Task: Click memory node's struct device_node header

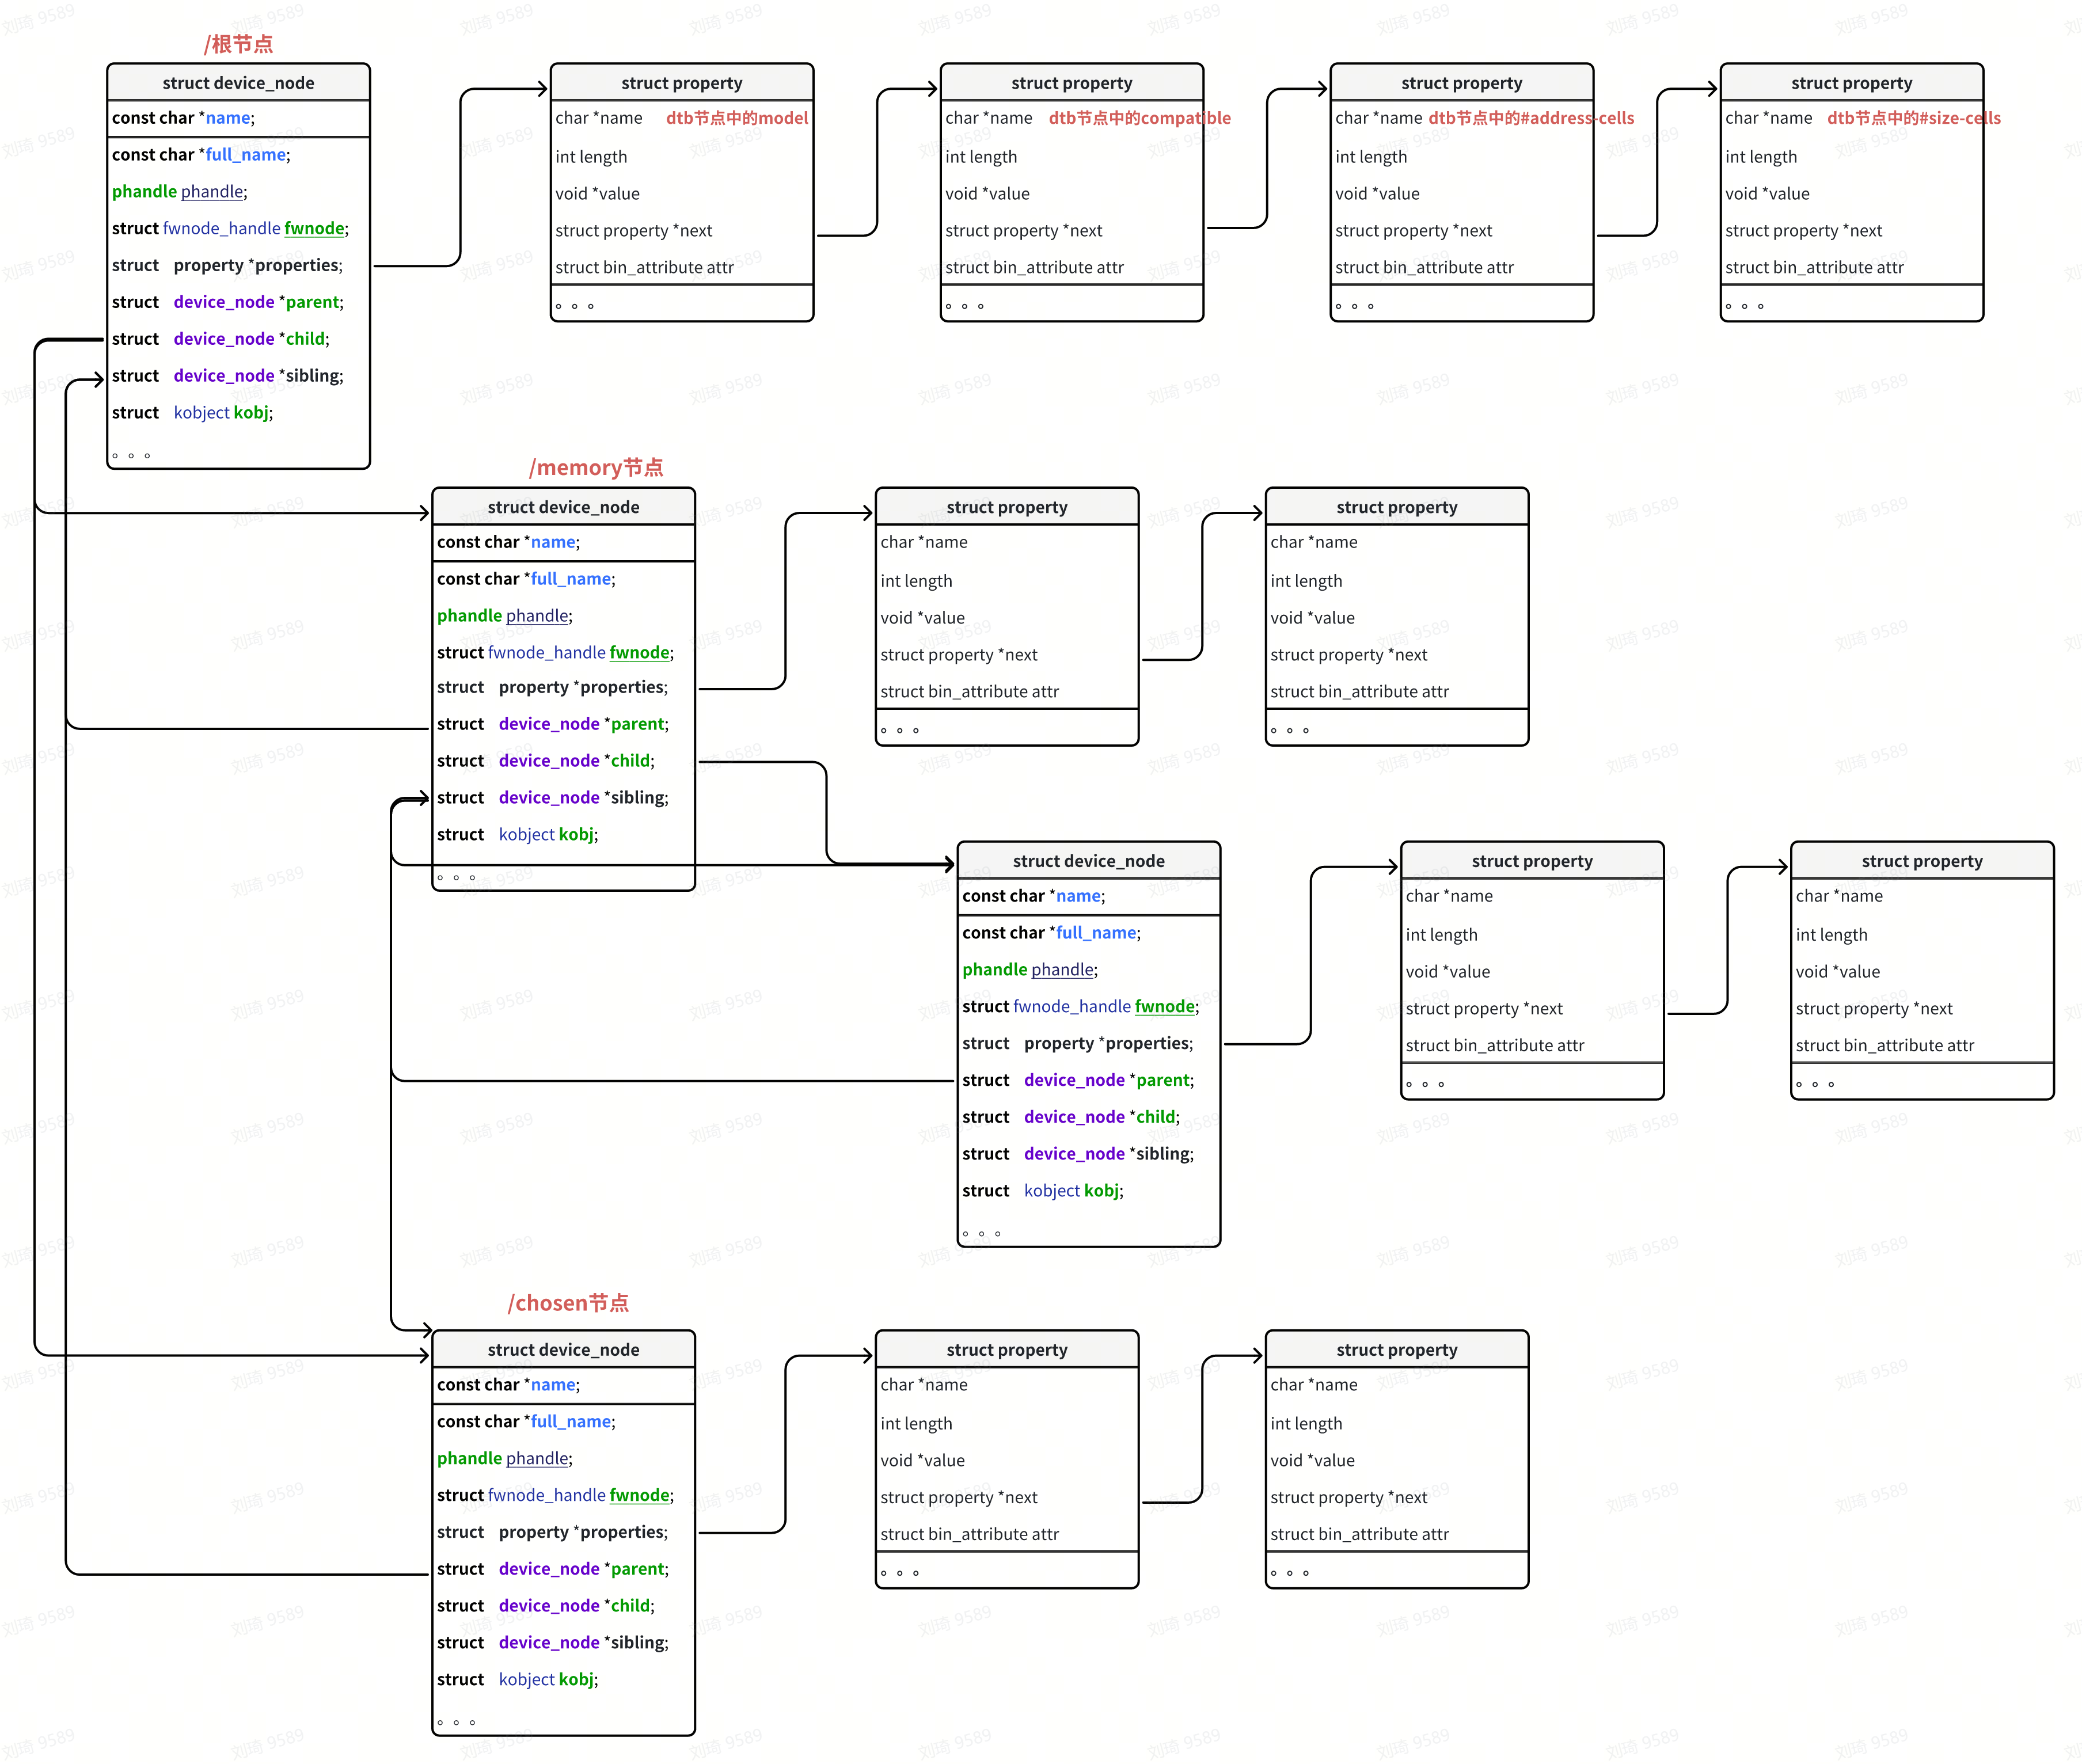Action: coord(563,507)
